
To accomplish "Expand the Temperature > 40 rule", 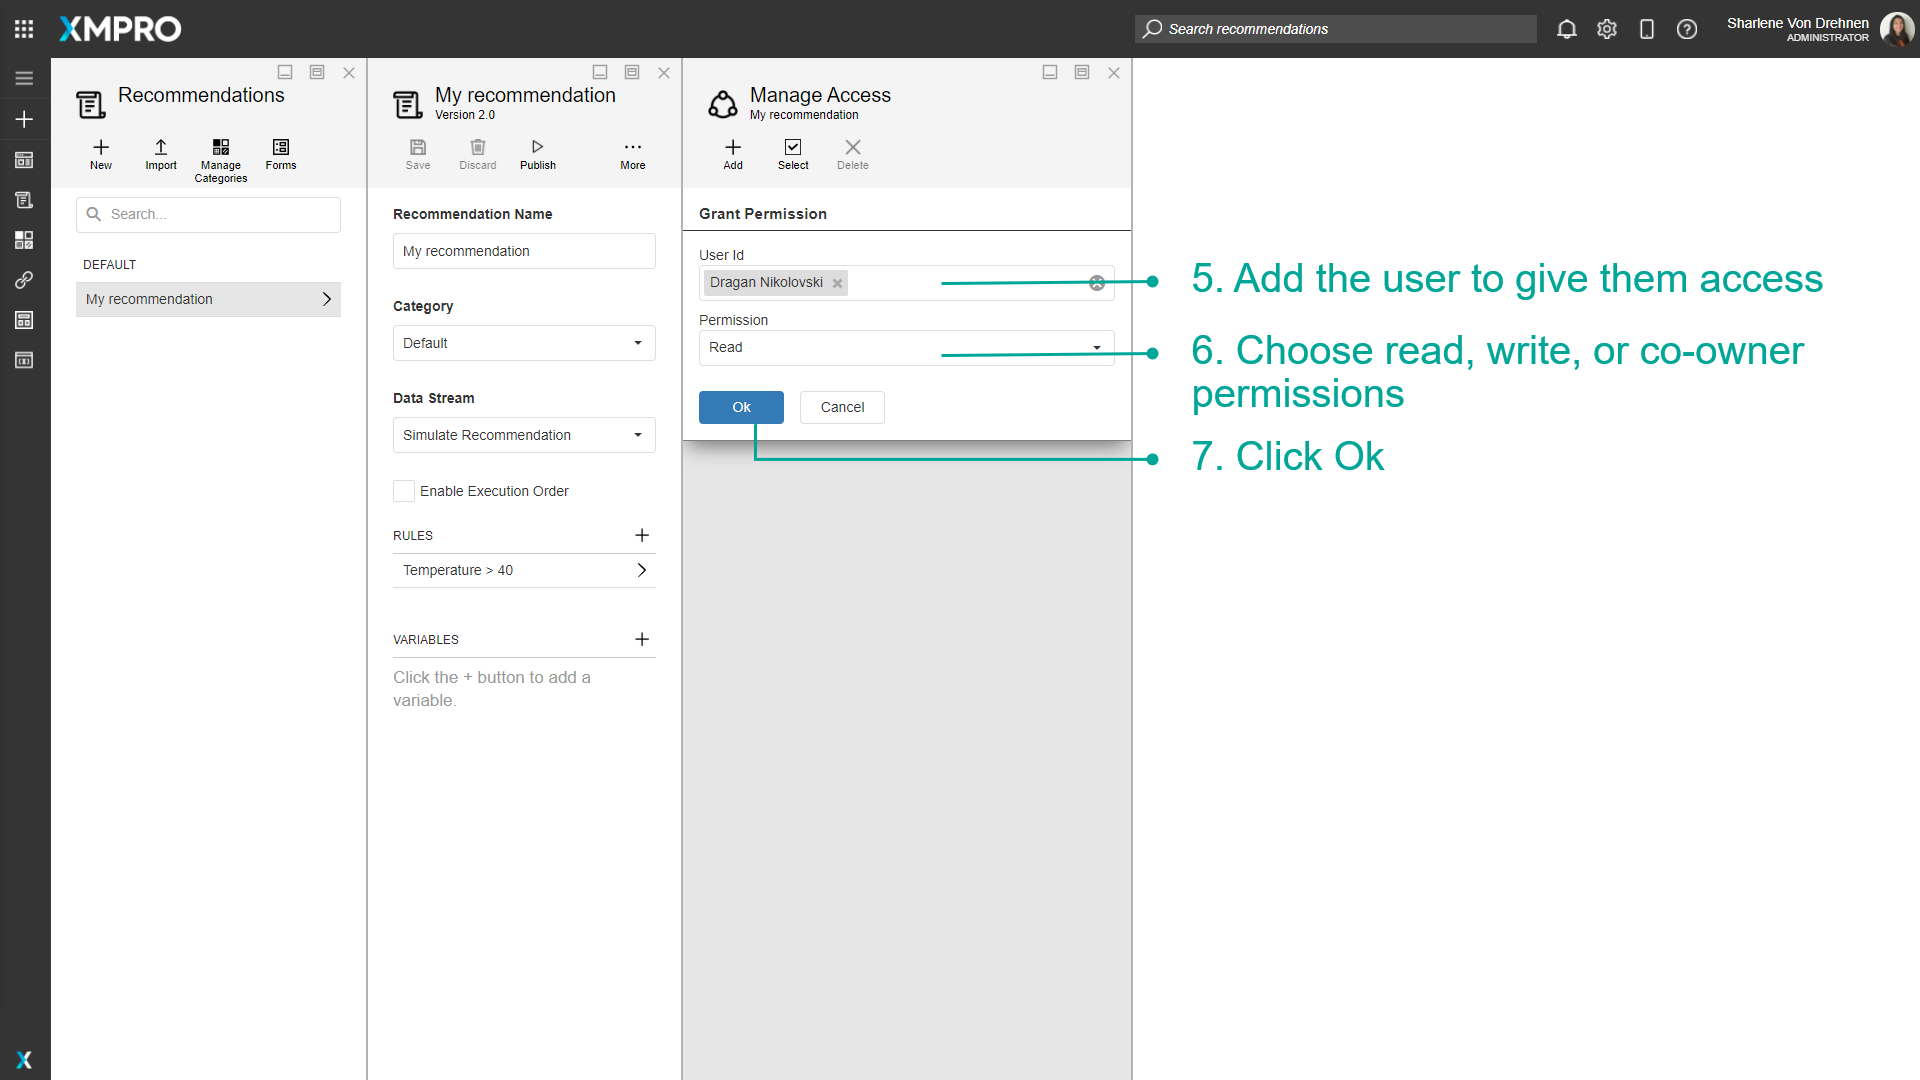I will point(640,570).
